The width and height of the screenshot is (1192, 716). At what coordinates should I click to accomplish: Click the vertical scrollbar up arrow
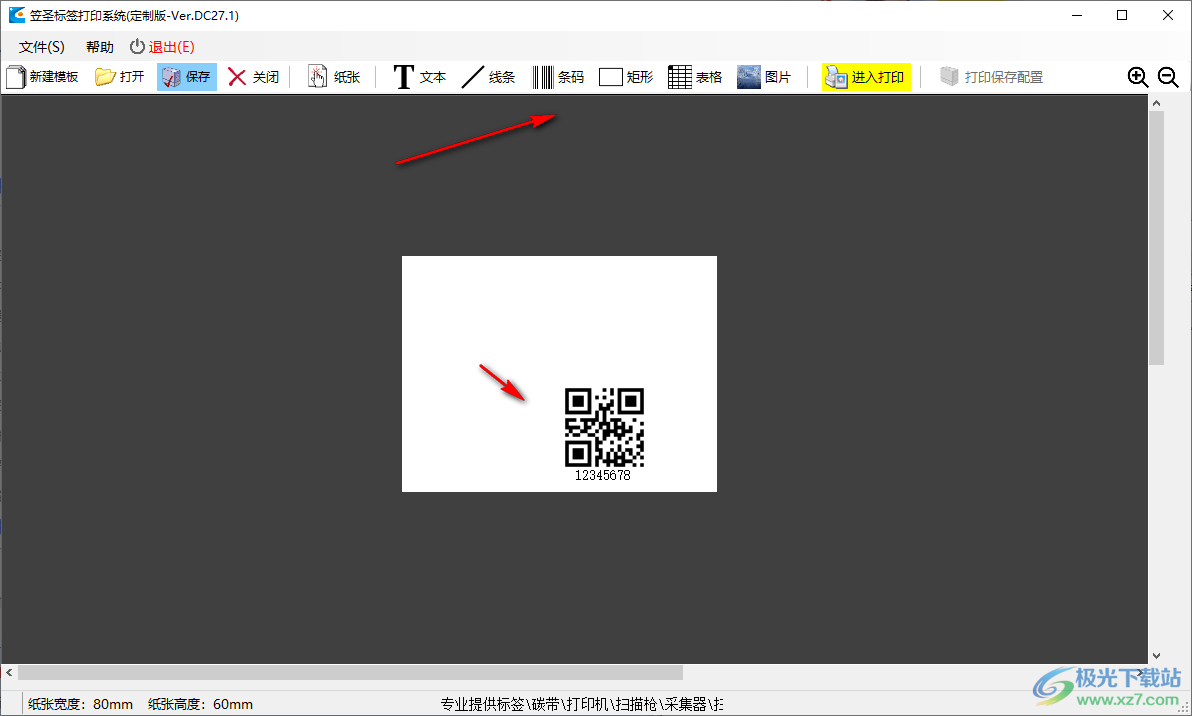click(x=1156, y=103)
